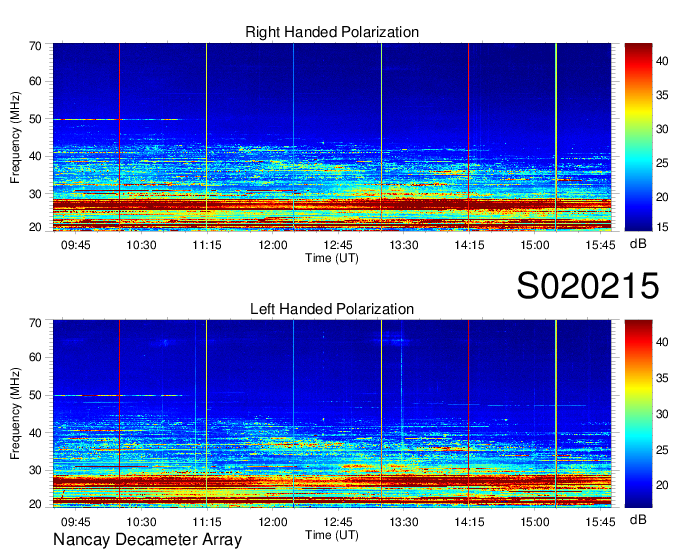Click the Left Handed plot's dB colorbar
Screen dimensions: 680x552
tap(638, 414)
